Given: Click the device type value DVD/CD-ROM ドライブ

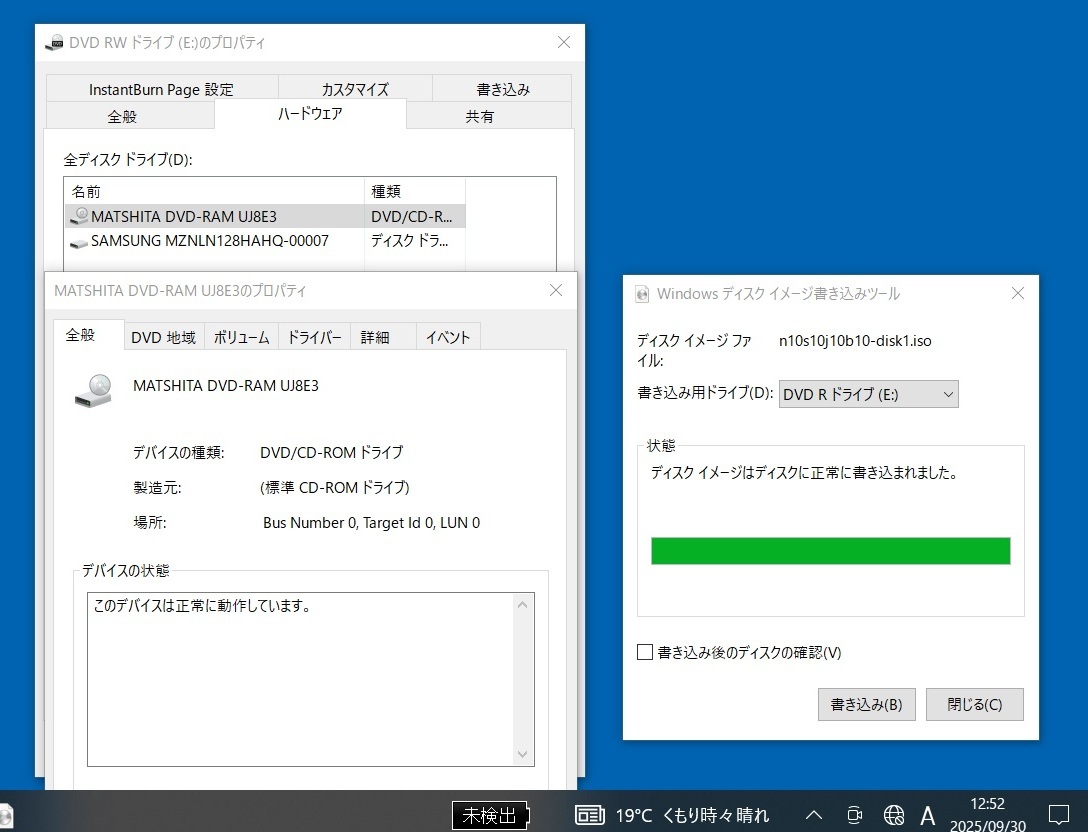Looking at the screenshot, I should 331,452.
